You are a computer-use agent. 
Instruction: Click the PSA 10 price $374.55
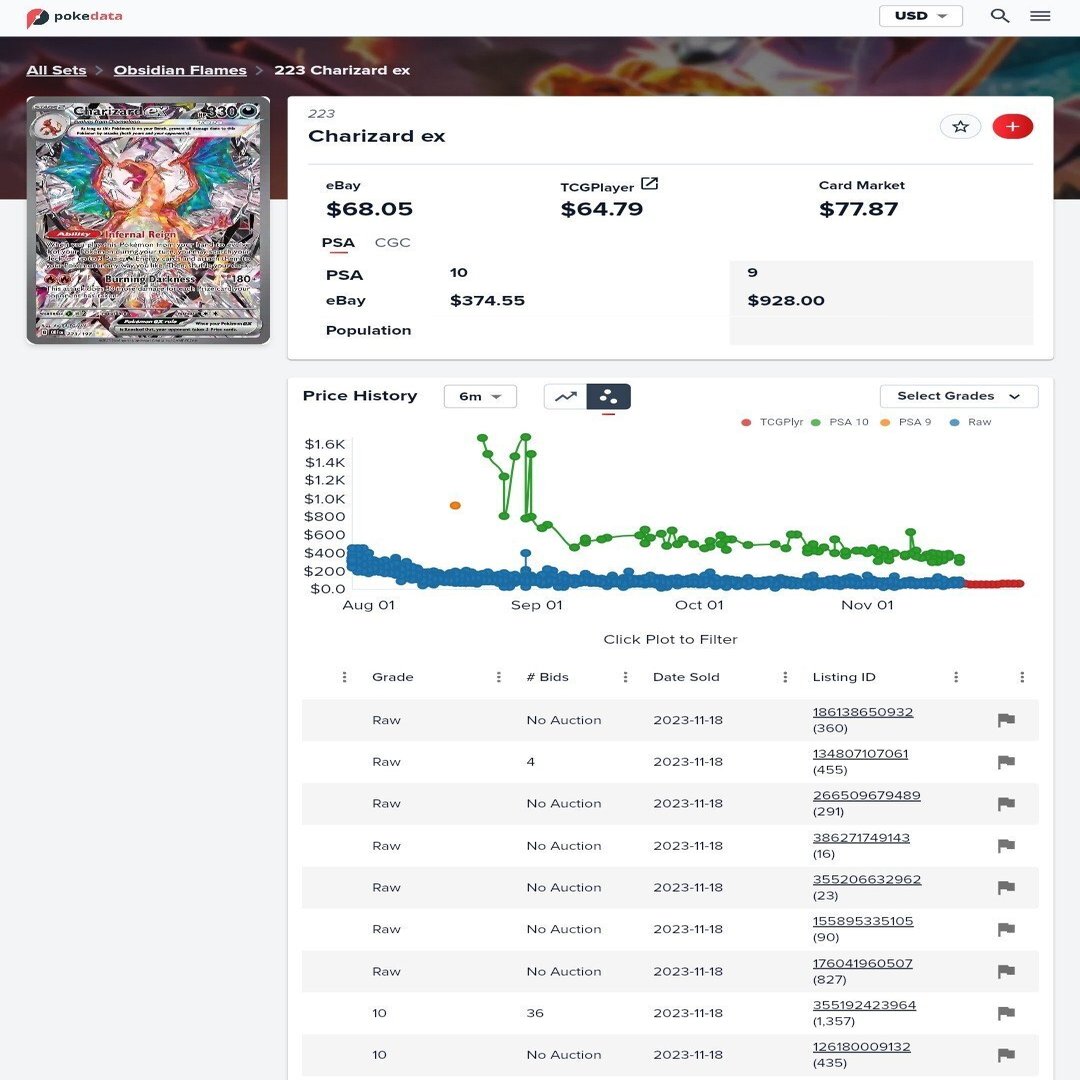487,300
